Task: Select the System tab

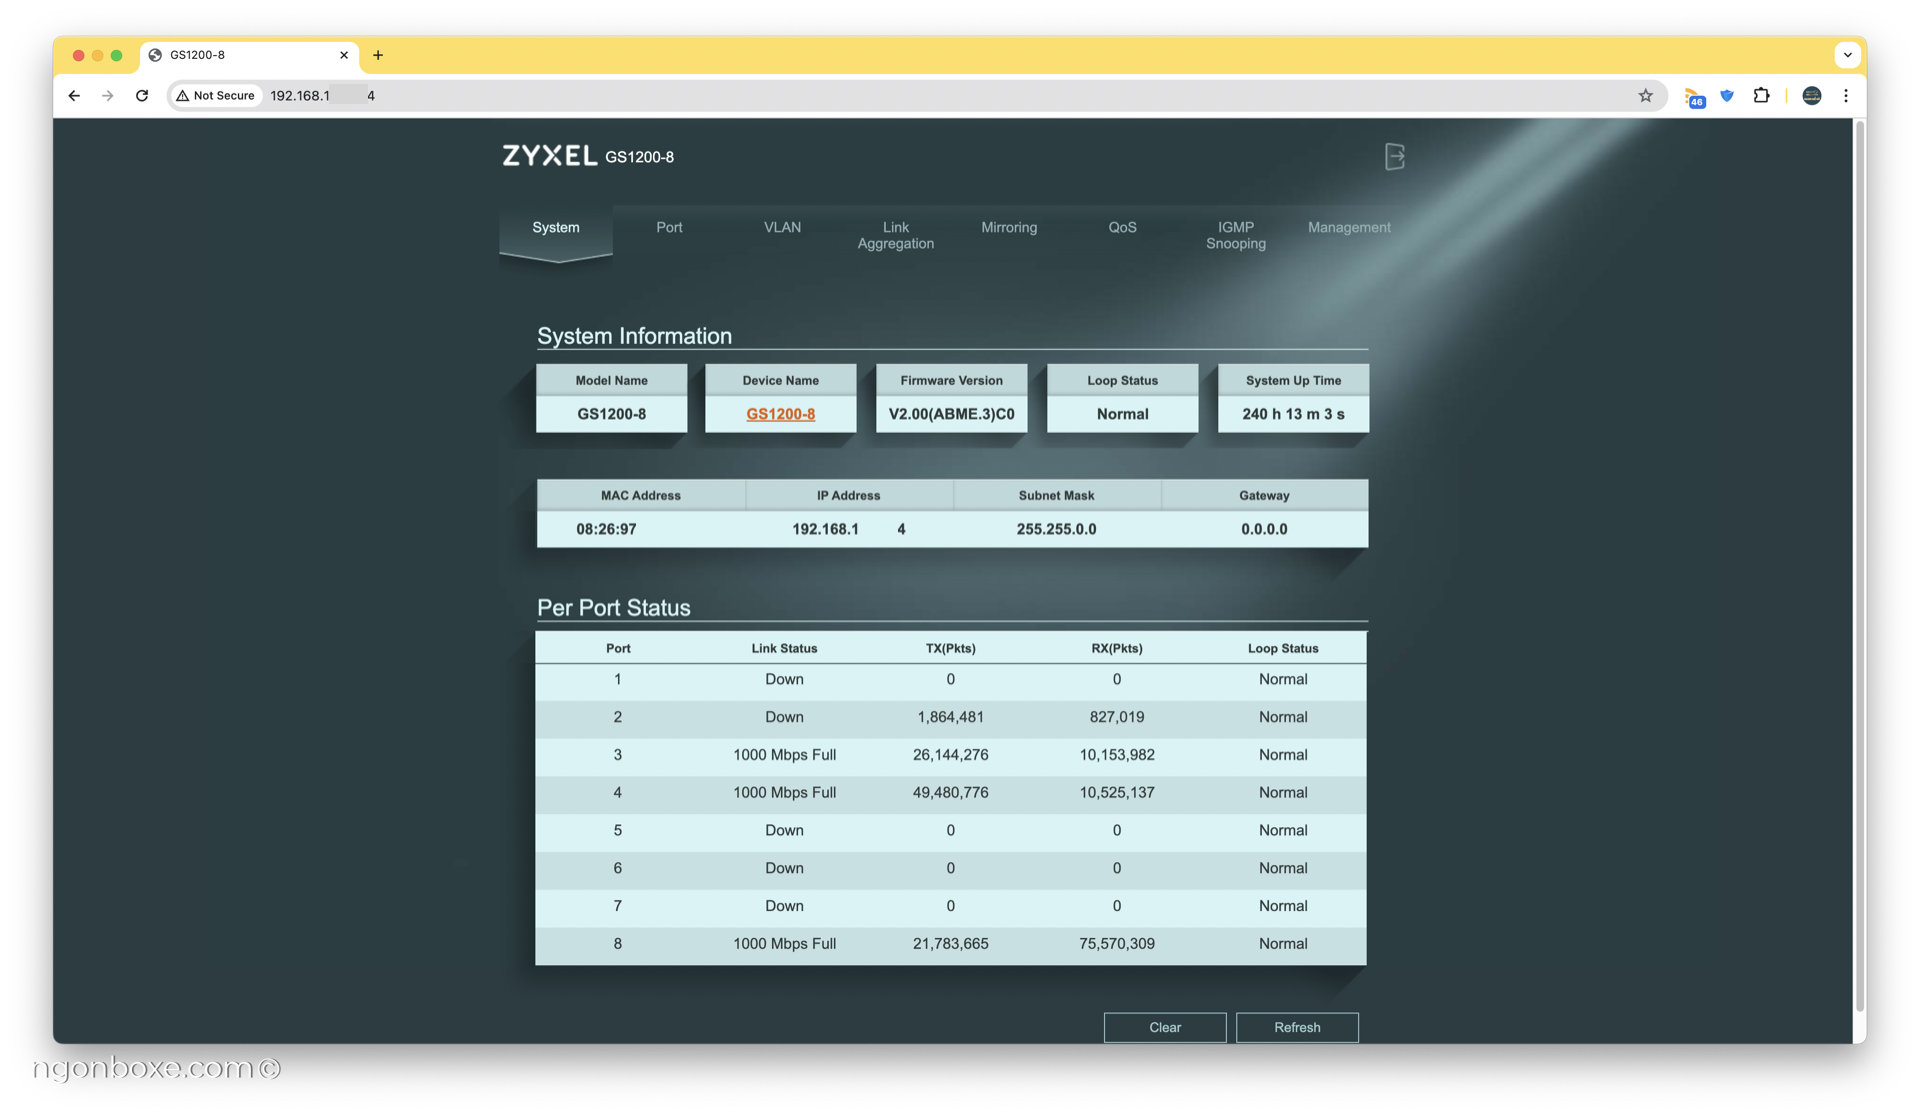Action: [x=556, y=228]
